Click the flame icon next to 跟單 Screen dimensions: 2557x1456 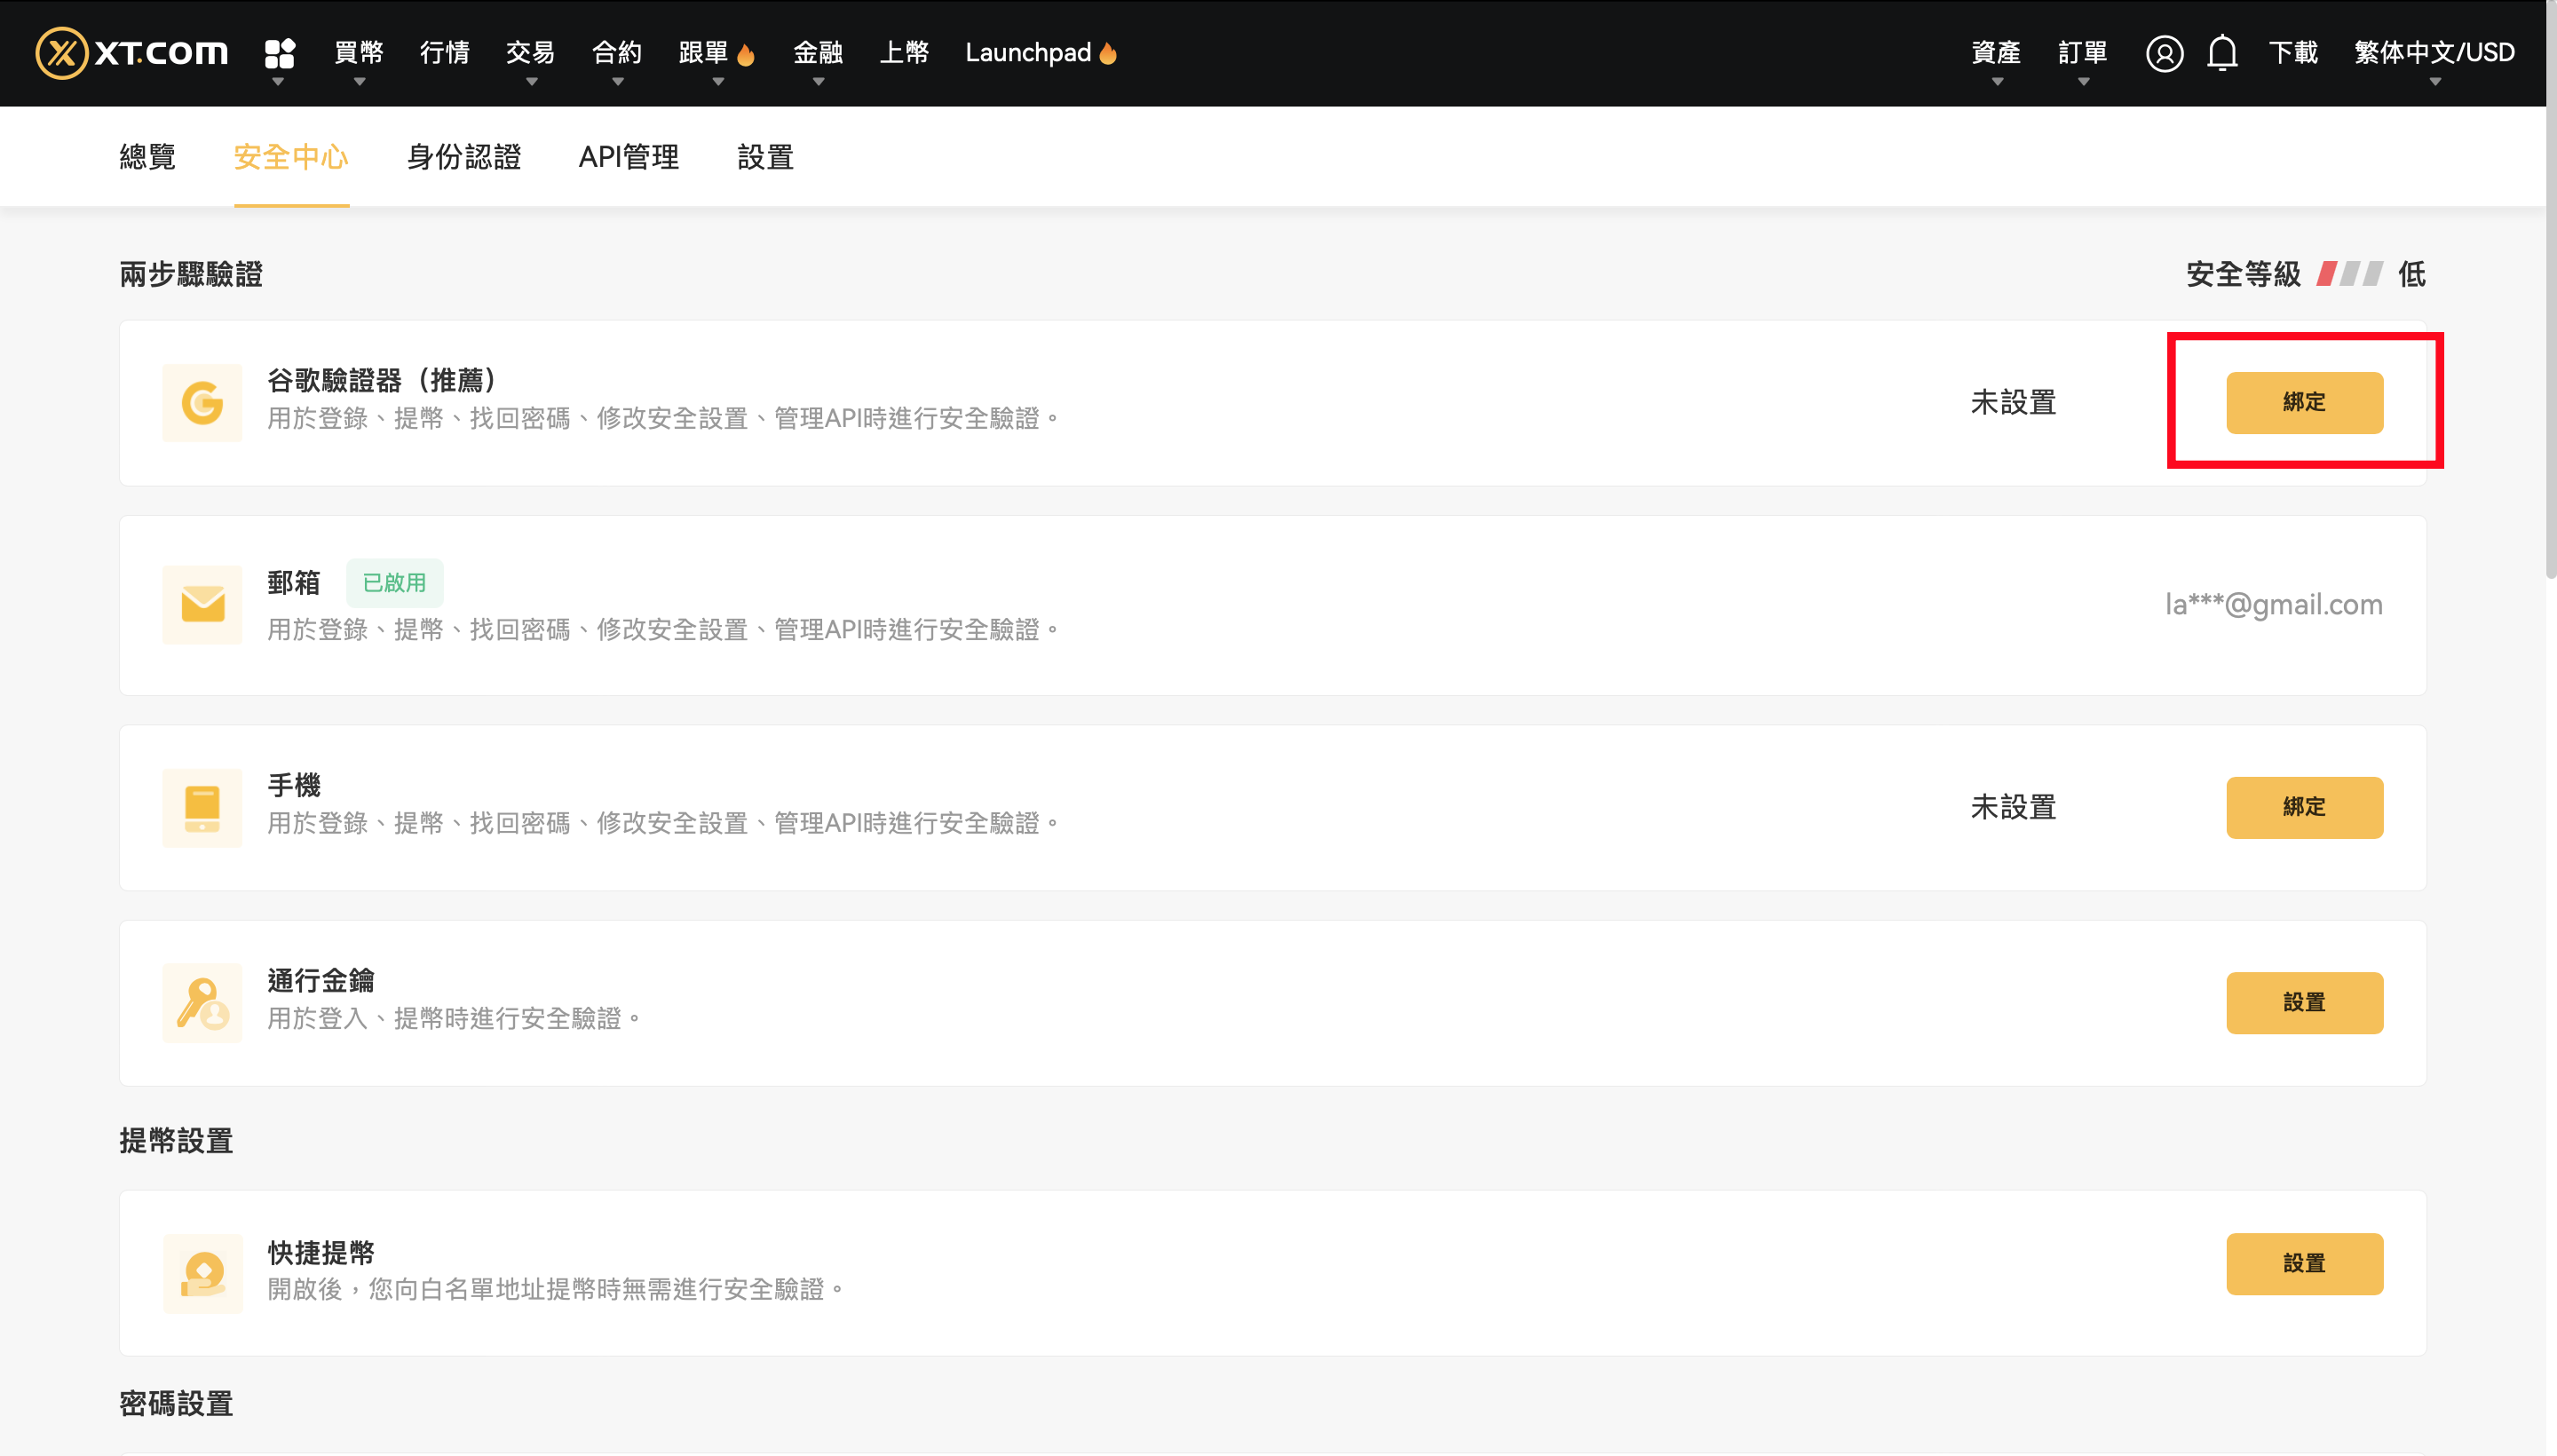(745, 54)
